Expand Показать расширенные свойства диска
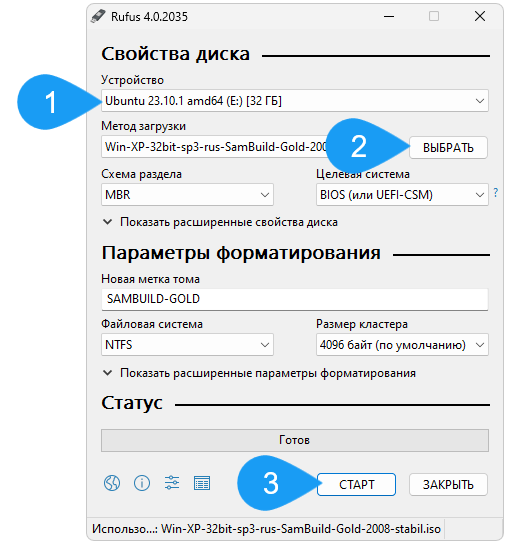Image resolution: width=506 pixels, height=544 pixels. click(220, 222)
